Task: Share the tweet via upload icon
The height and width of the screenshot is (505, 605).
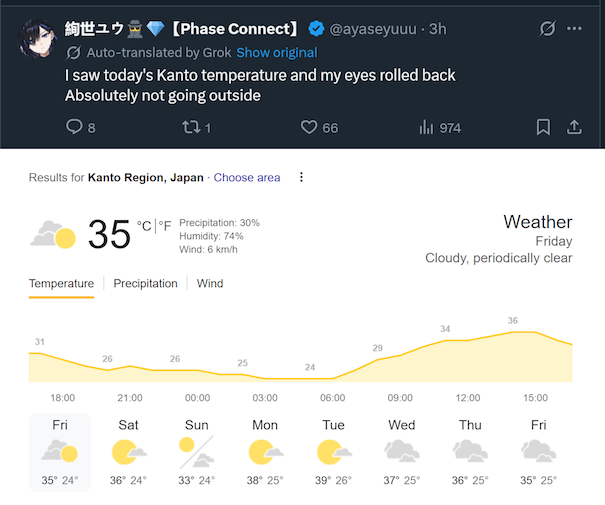Action: coord(574,127)
